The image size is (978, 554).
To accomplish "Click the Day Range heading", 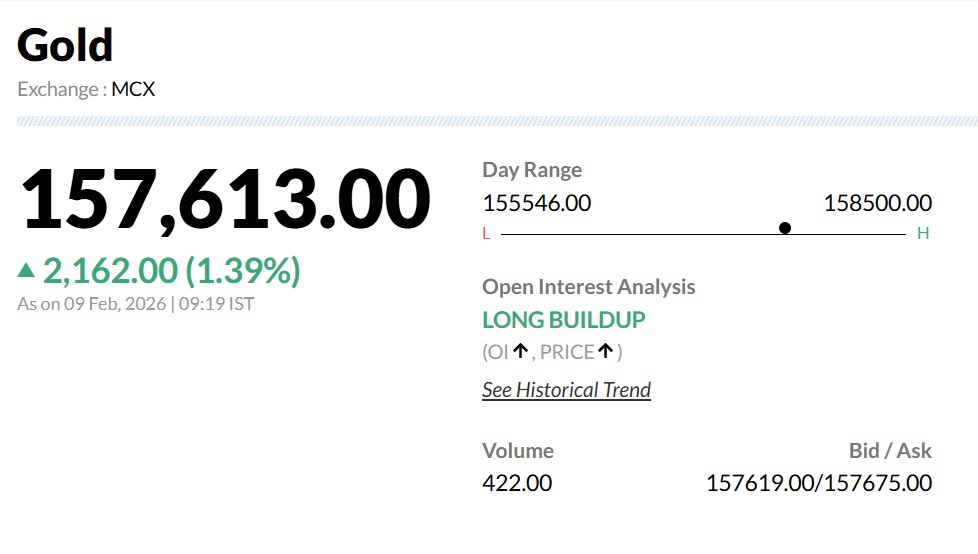I will click(532, 170).
